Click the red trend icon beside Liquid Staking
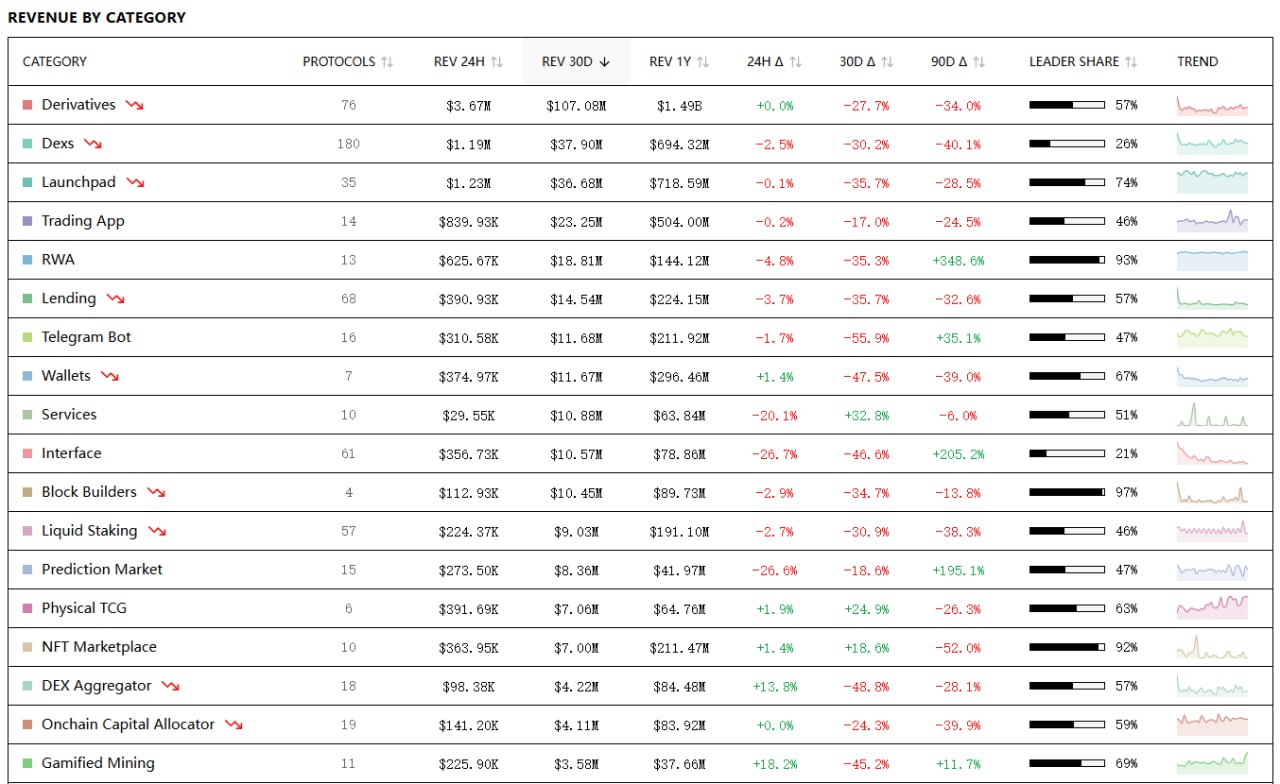 [156, 531]
